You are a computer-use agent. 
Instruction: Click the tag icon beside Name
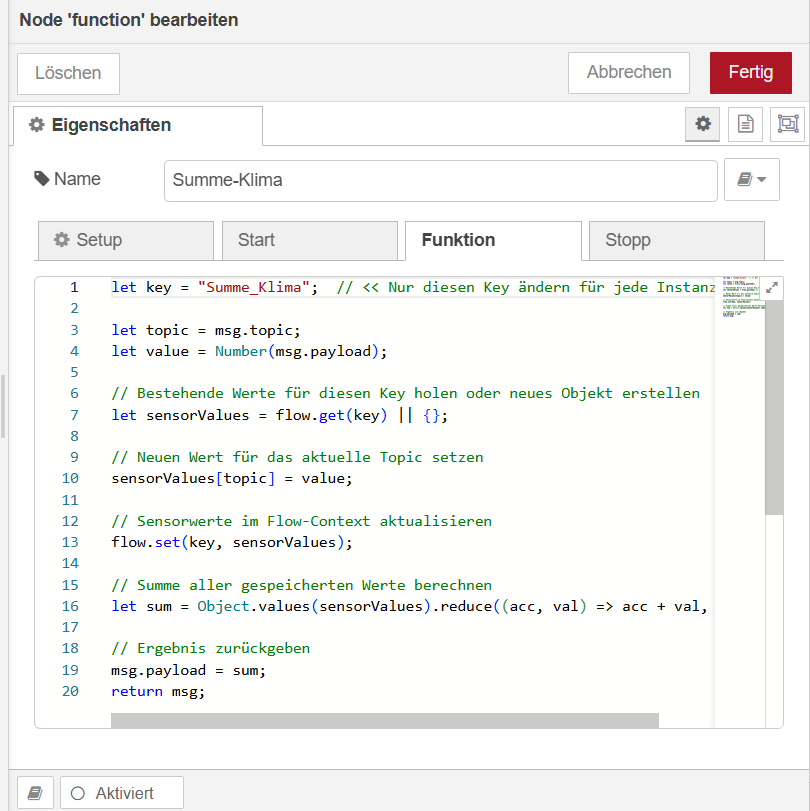(41, 179)
